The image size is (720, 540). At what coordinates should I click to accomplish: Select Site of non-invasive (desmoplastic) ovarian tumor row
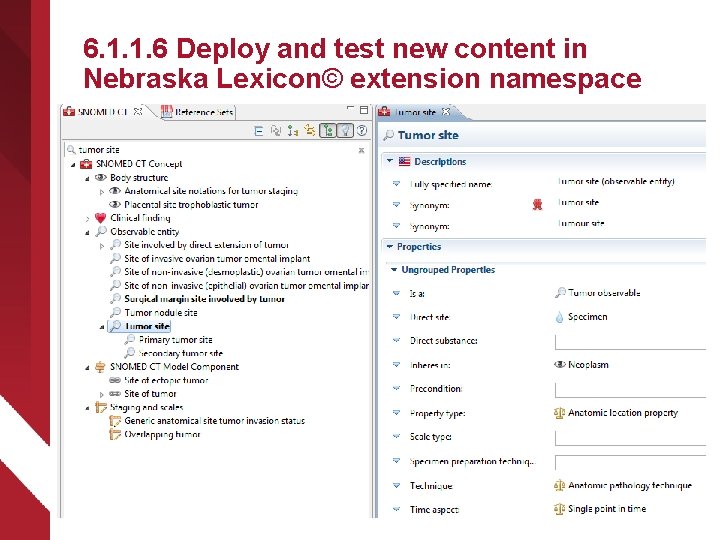click(x=246, y=272)
